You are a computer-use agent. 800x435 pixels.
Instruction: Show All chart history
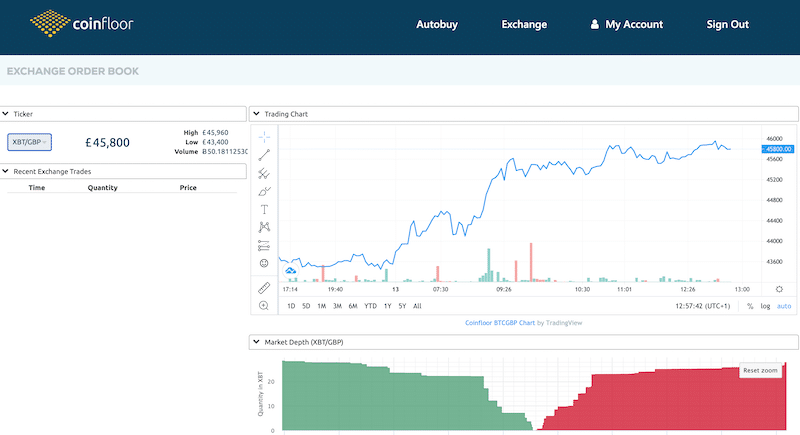click(x=417, y=306)
